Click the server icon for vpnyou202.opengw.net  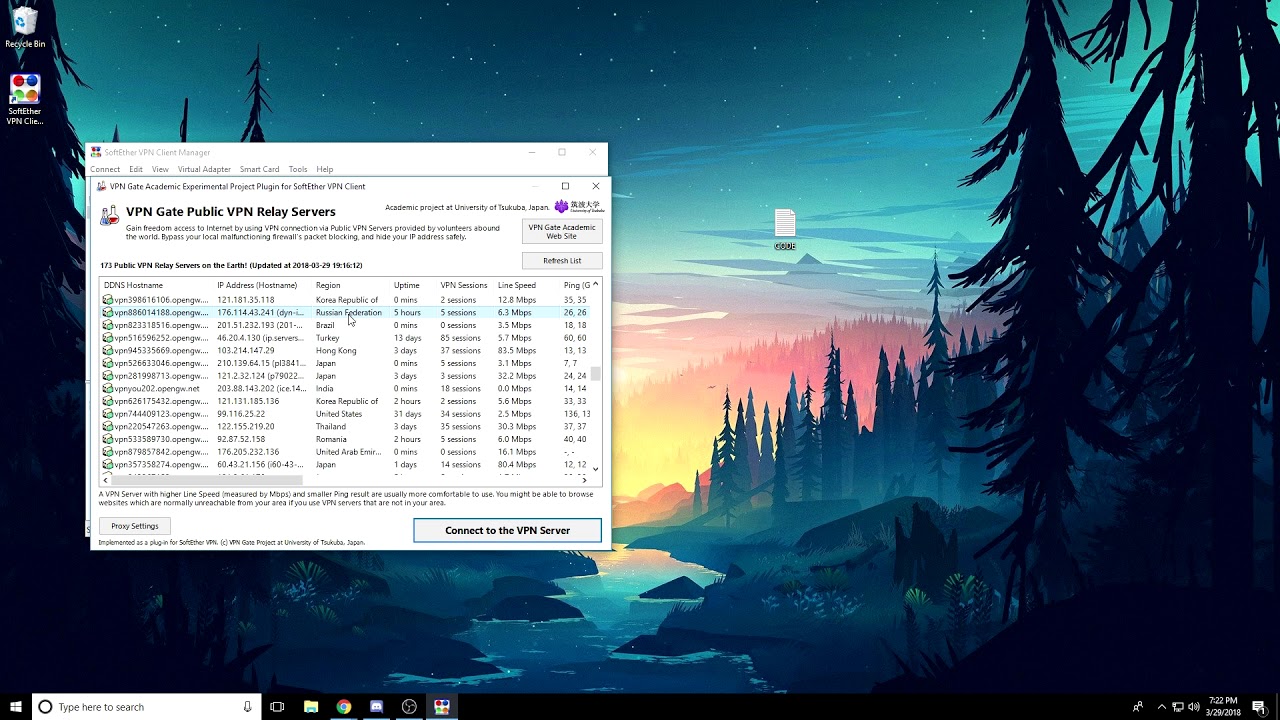click(x=108, y=389)
